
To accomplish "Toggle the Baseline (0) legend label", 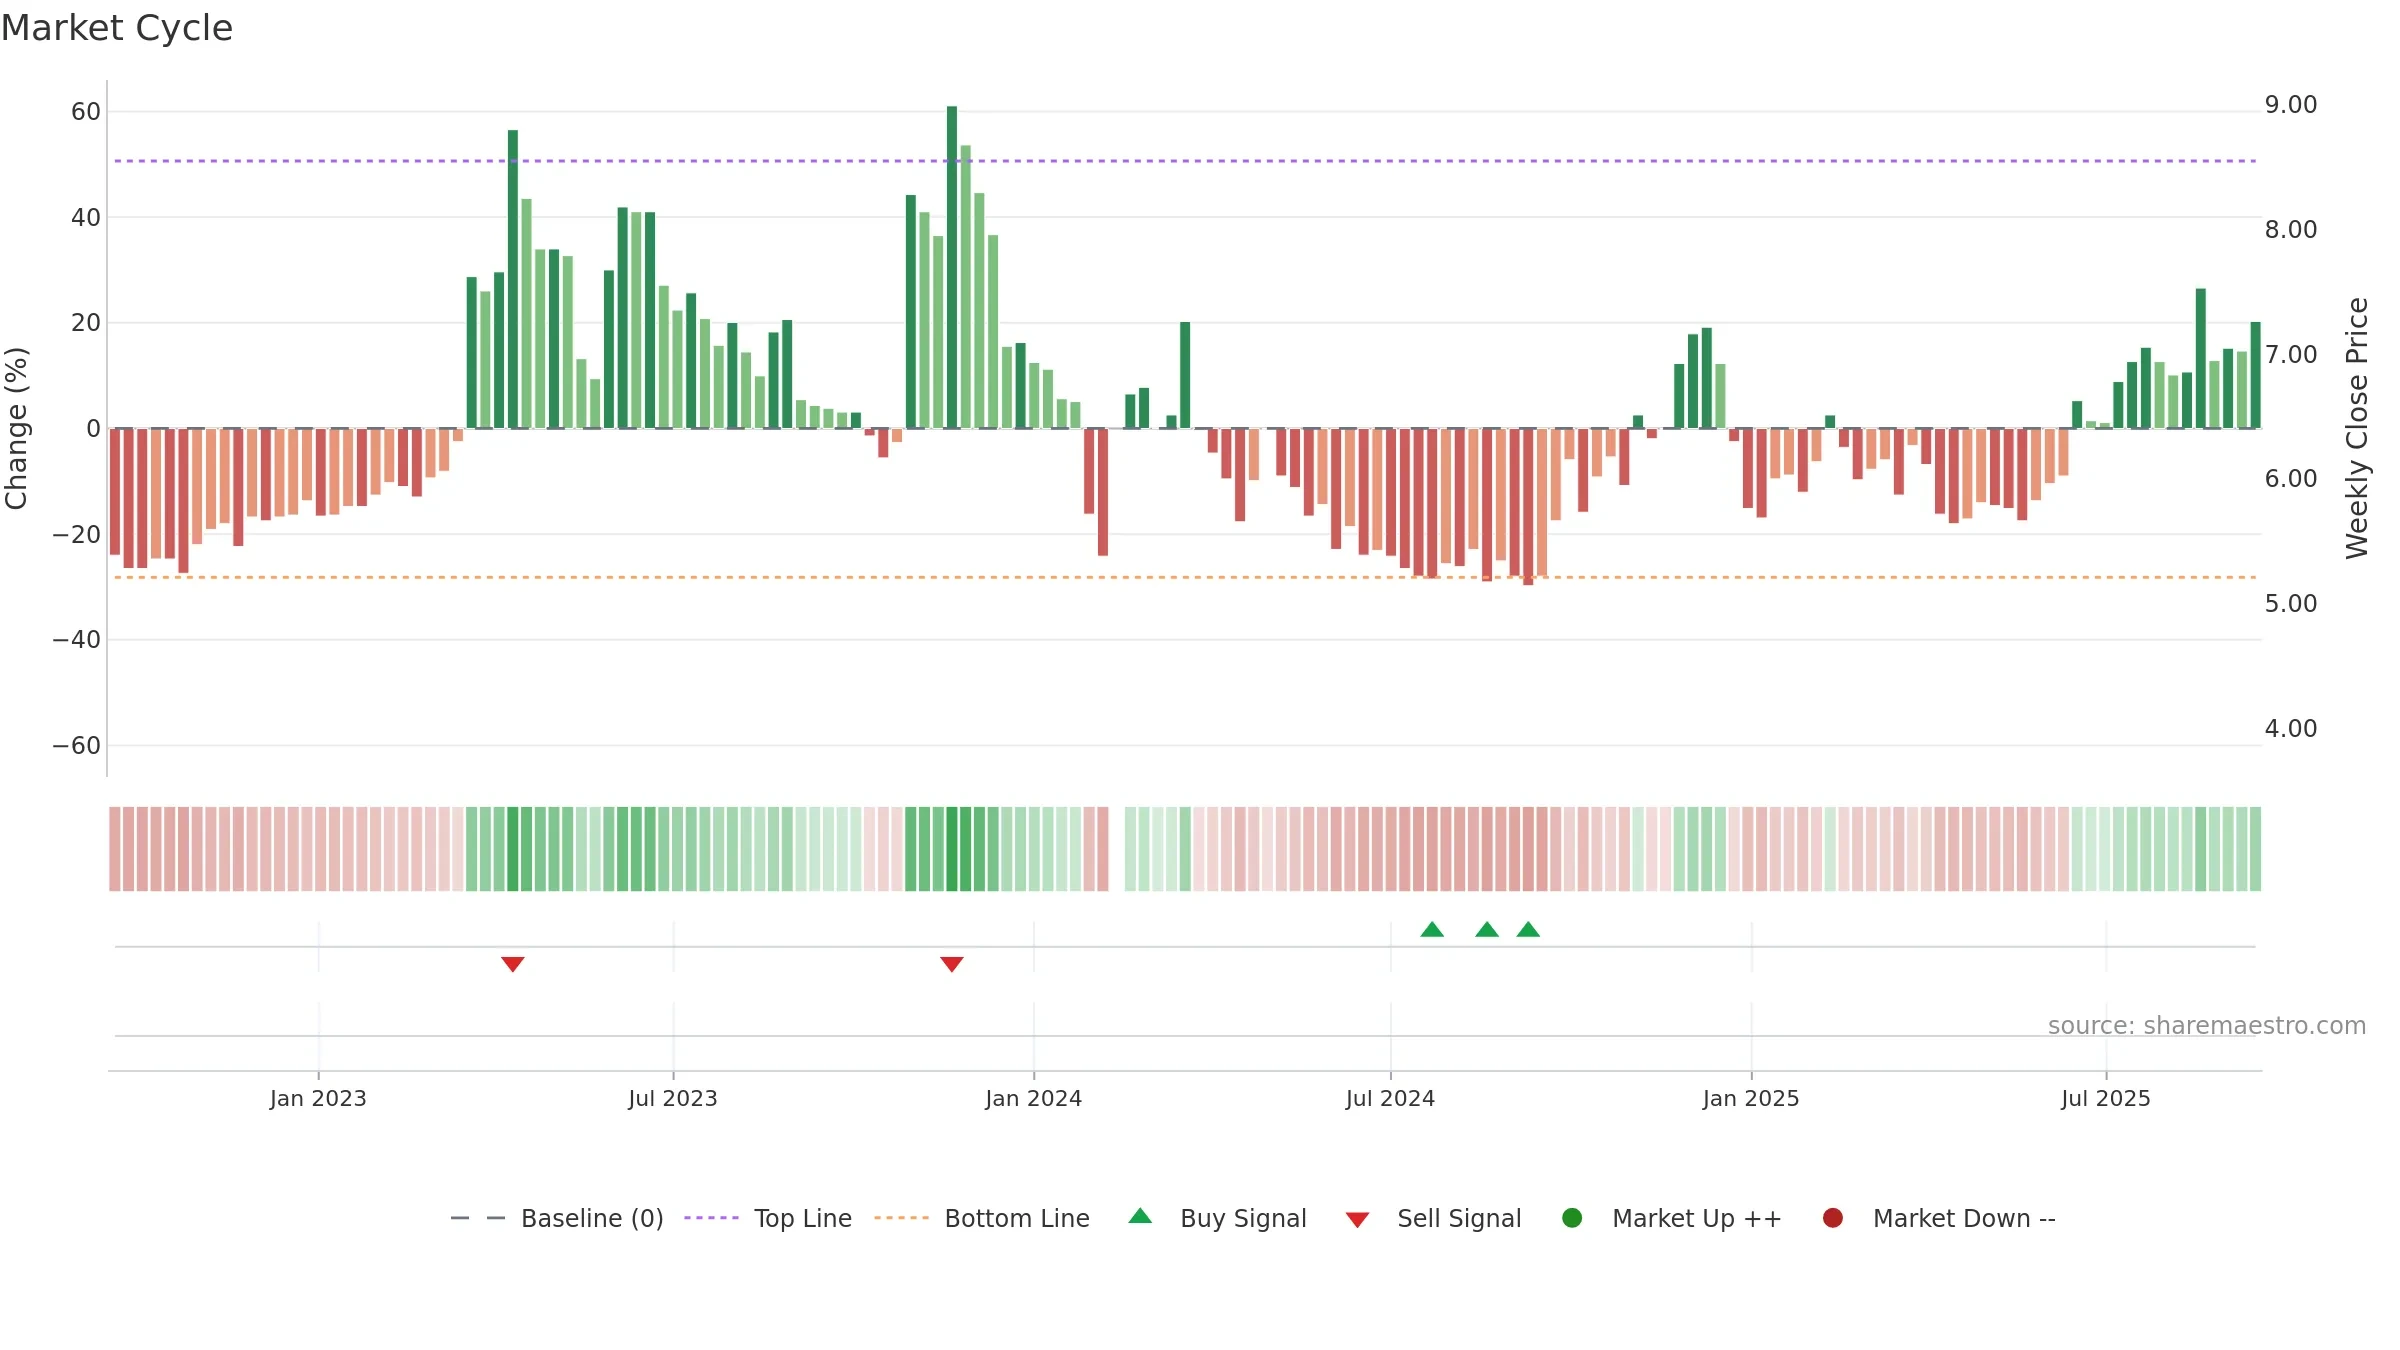I will point(592,1218).
